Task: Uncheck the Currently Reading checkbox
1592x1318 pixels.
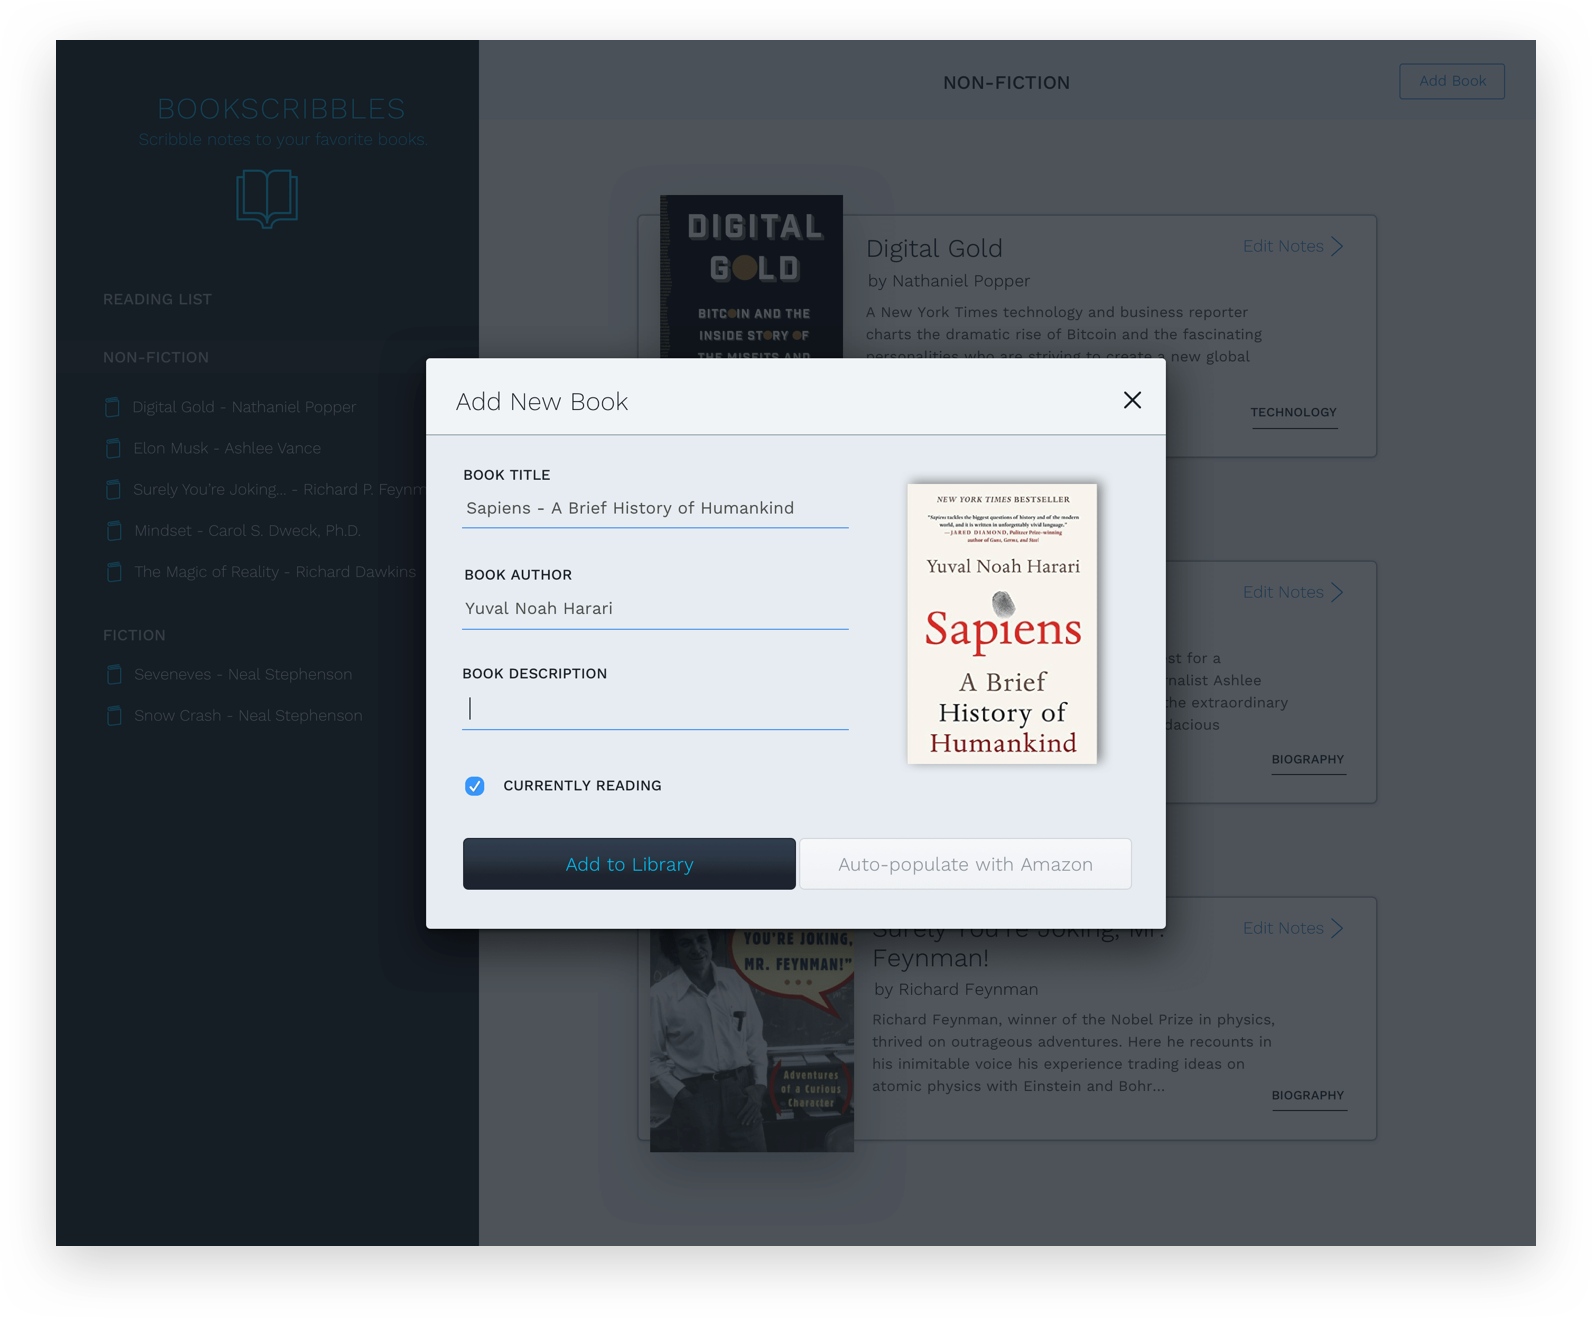Action: 475,786
